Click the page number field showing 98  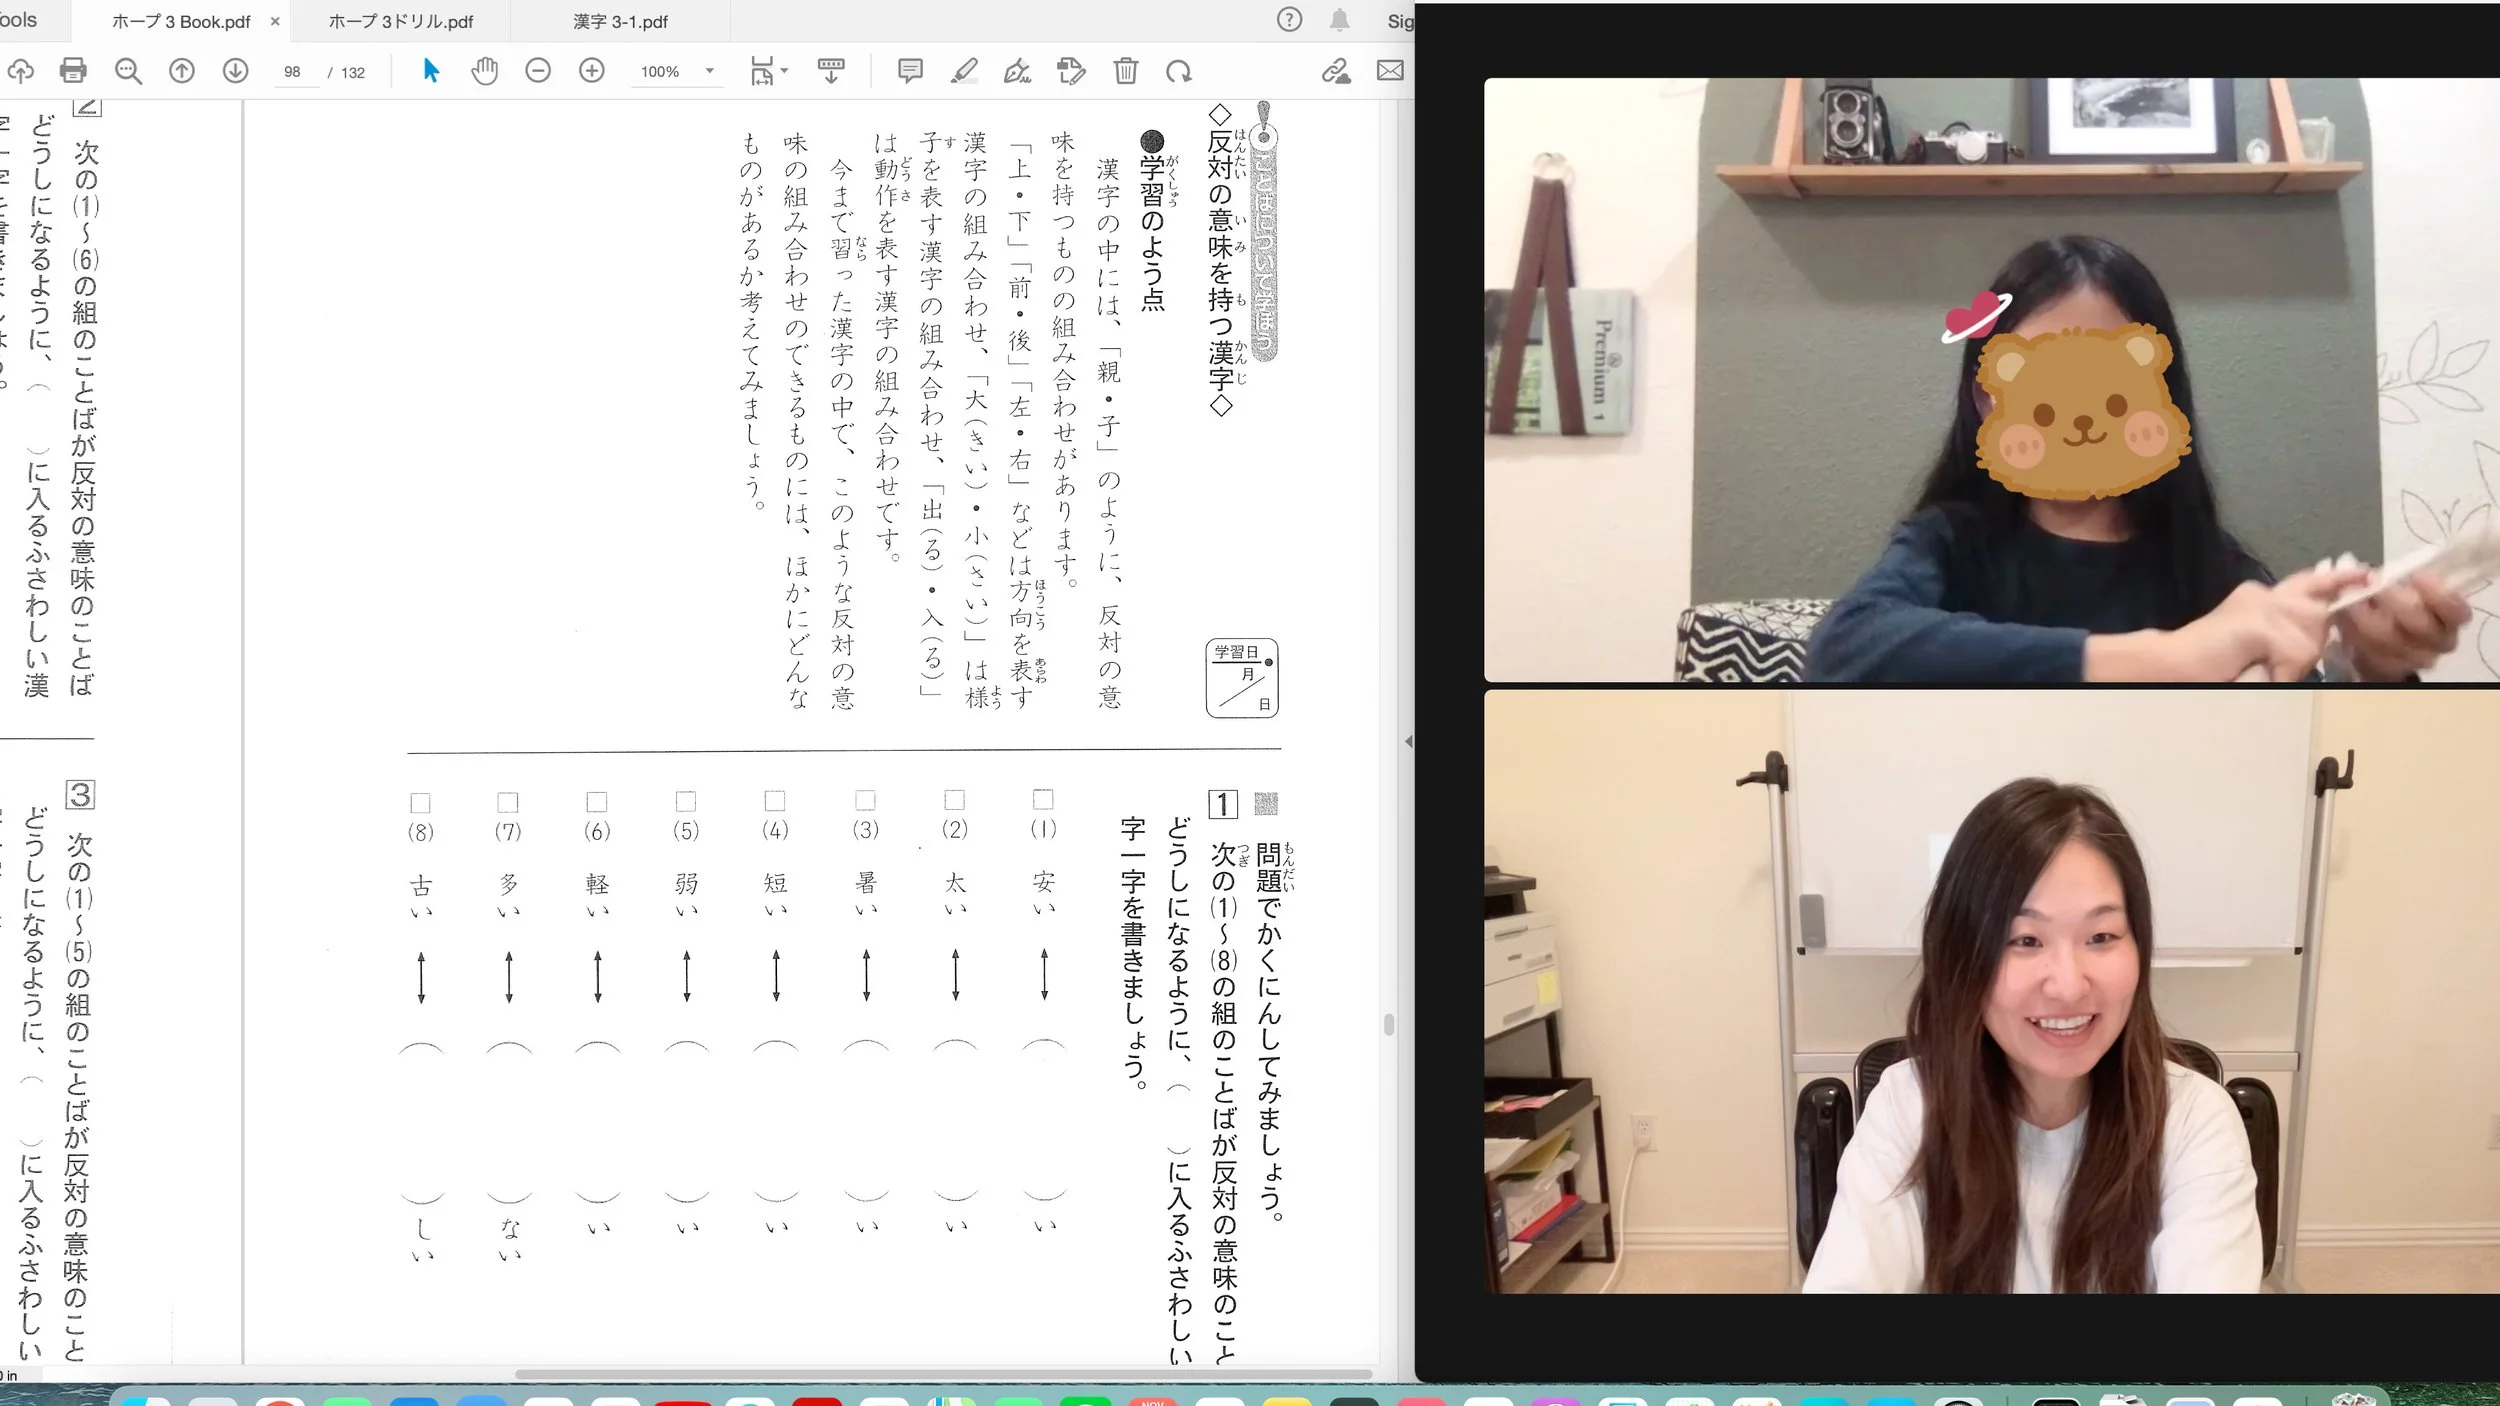[x=292, y=72]
